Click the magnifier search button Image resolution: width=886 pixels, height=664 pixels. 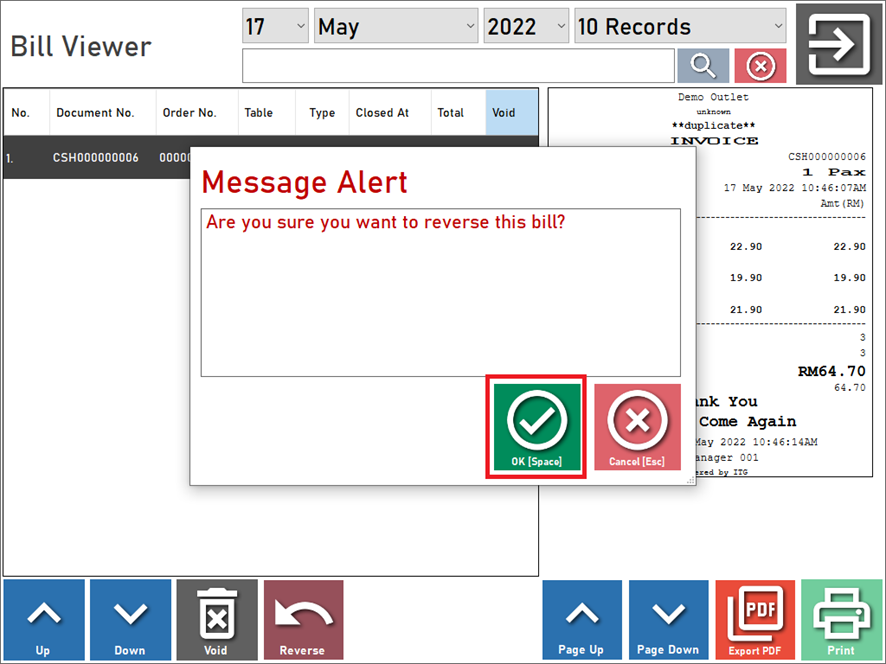pos(703,66)
